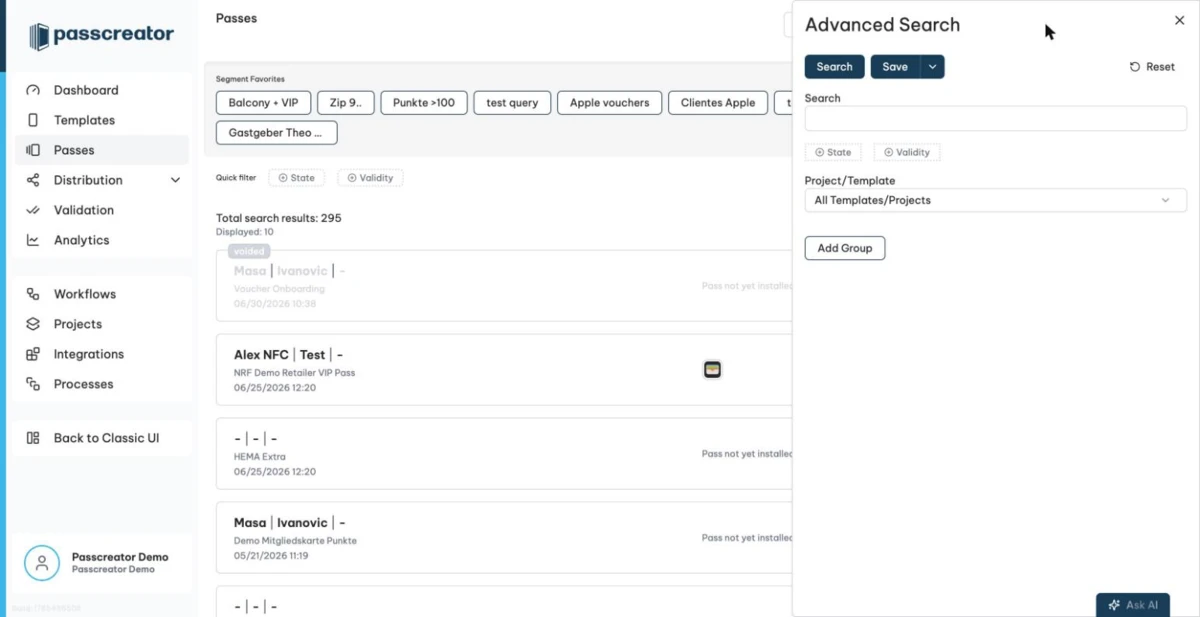Click the Passes icon
The height and width of the screenshot is (617, 1200).
pos(33,150)
